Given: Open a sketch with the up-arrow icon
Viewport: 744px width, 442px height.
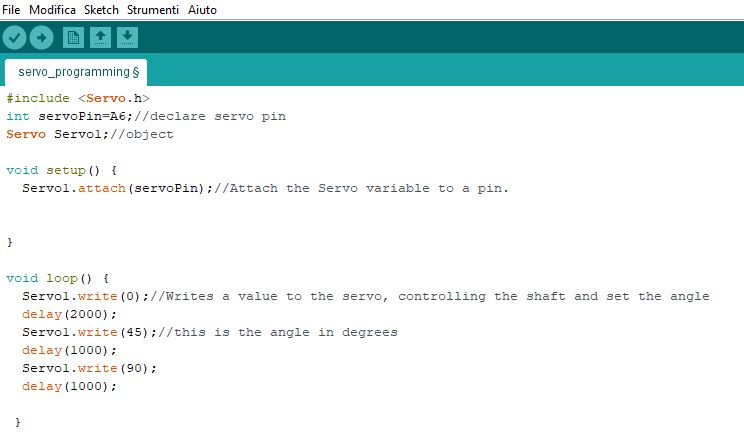Looking at the screenshot, I should click(x=100, y=37).
